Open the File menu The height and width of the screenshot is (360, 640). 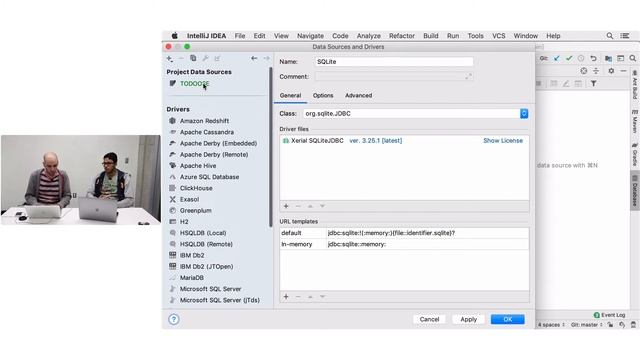240,36
